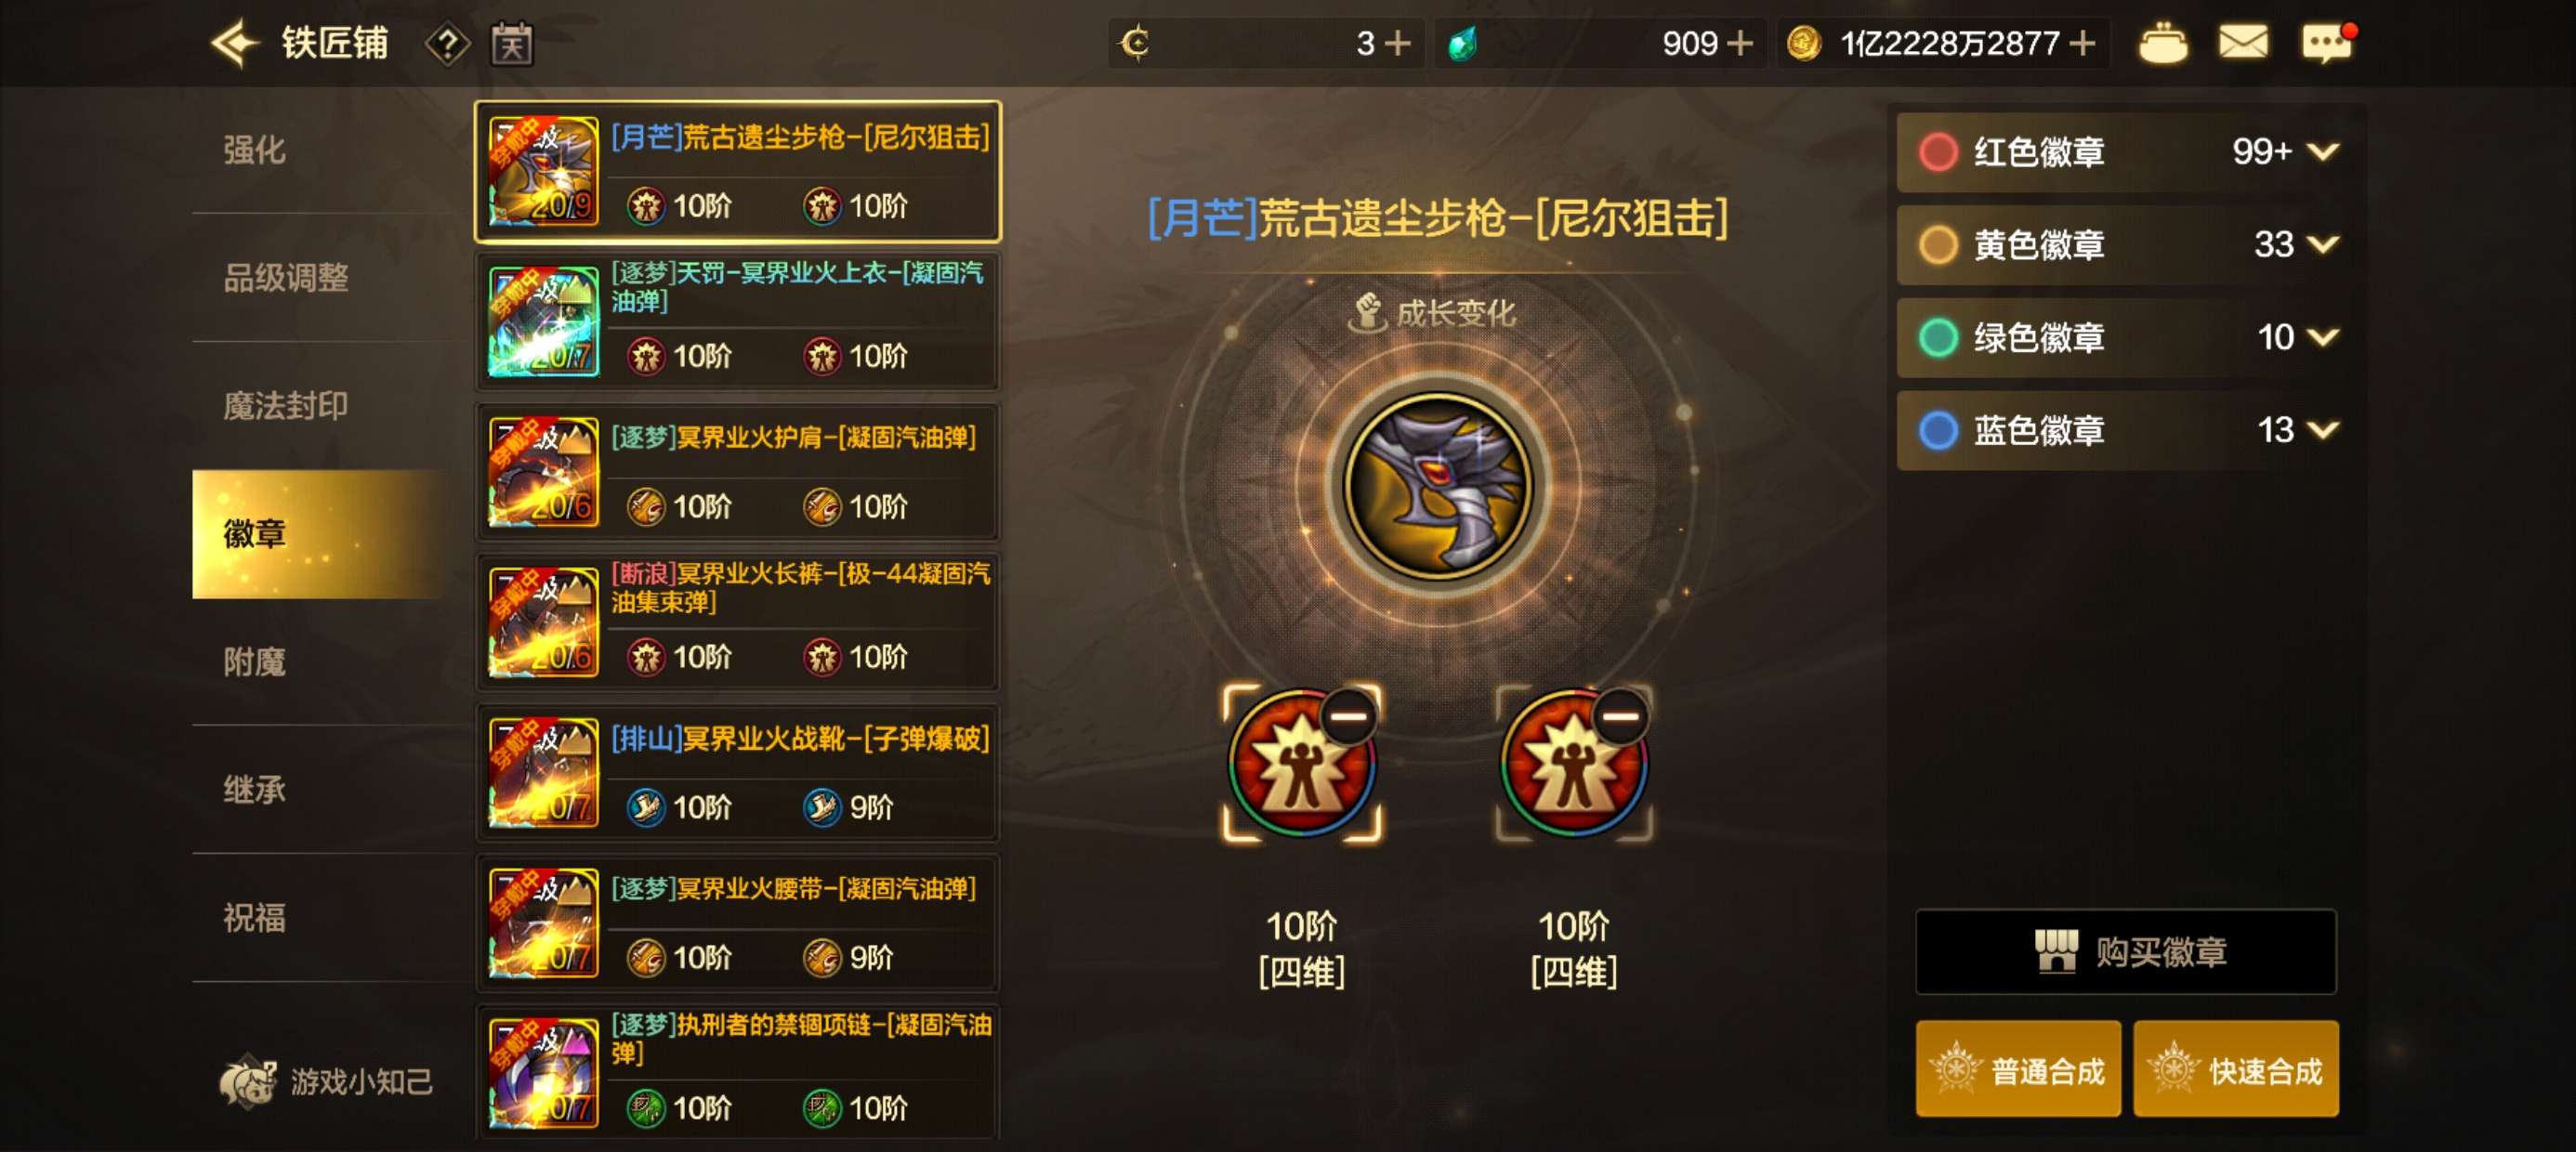Add more gold coins with plus sign
This screenshot has height=1152, width=2576.
coord(2083,43)
